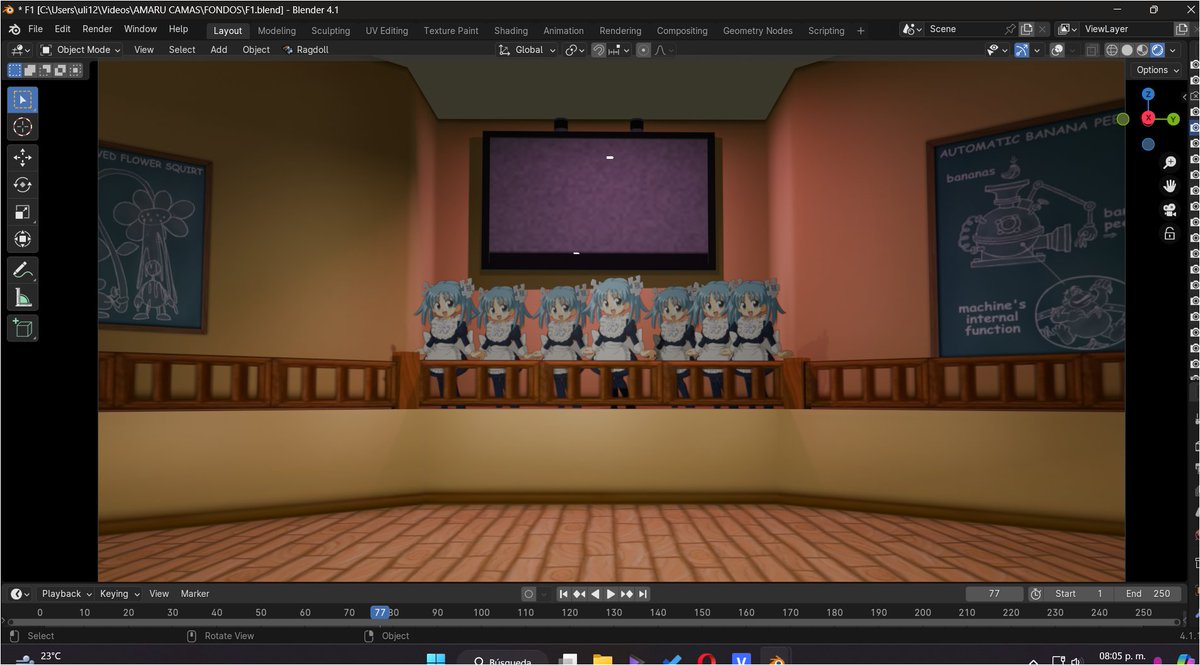Switch to rendered viewport shading
Viewport: 1200px width, 665px height.
coord(1157,50)
